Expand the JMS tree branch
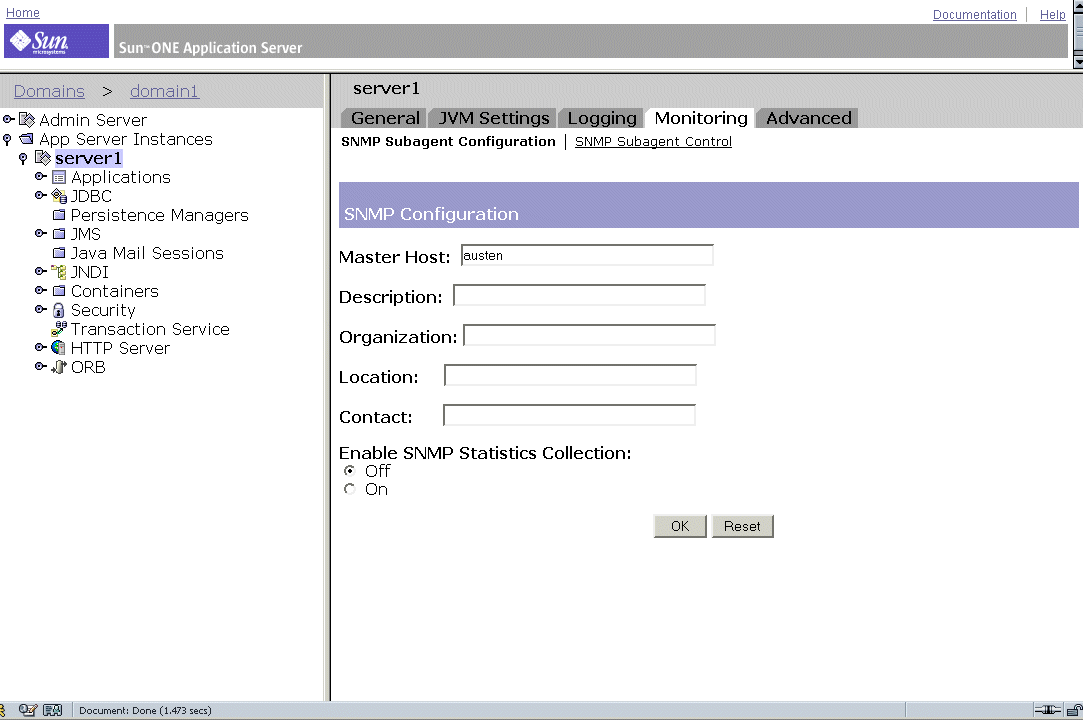Viewport: 1083px width, 720px height. 39,233
